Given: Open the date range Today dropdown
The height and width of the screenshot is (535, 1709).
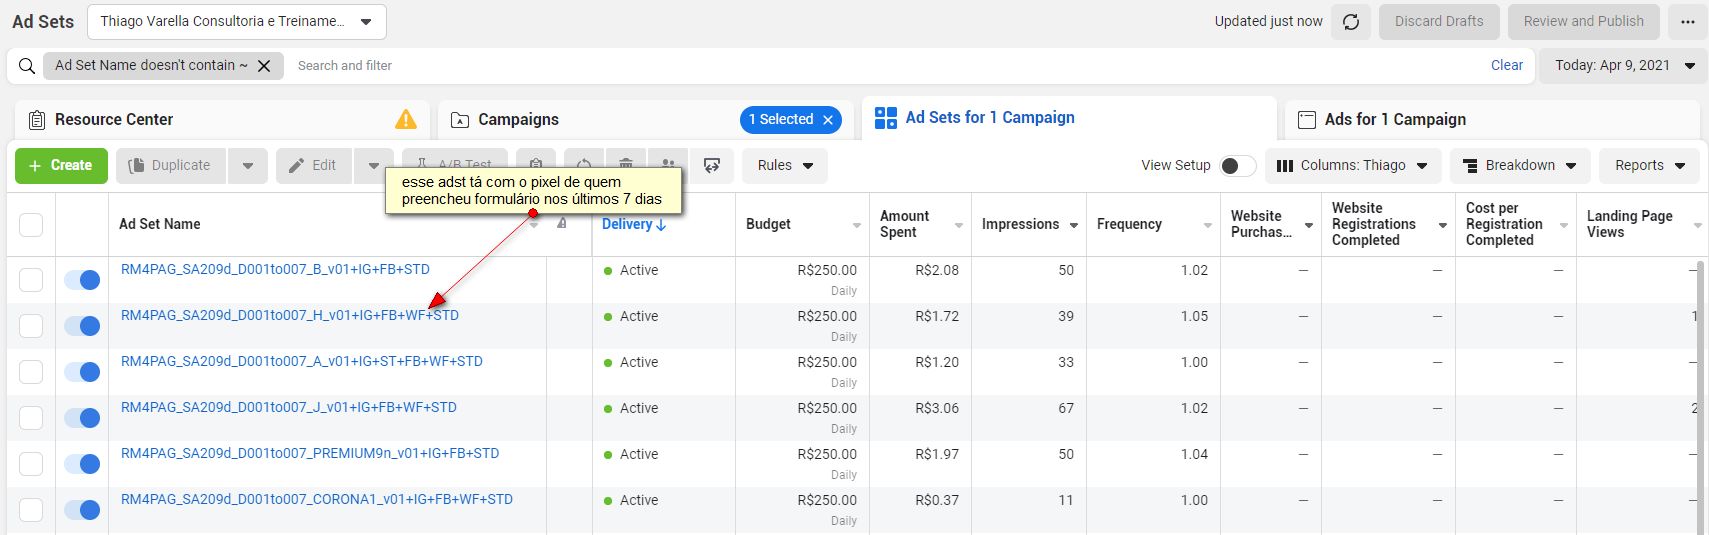Looking at the screenshot, I should [x=1624, y=66].
